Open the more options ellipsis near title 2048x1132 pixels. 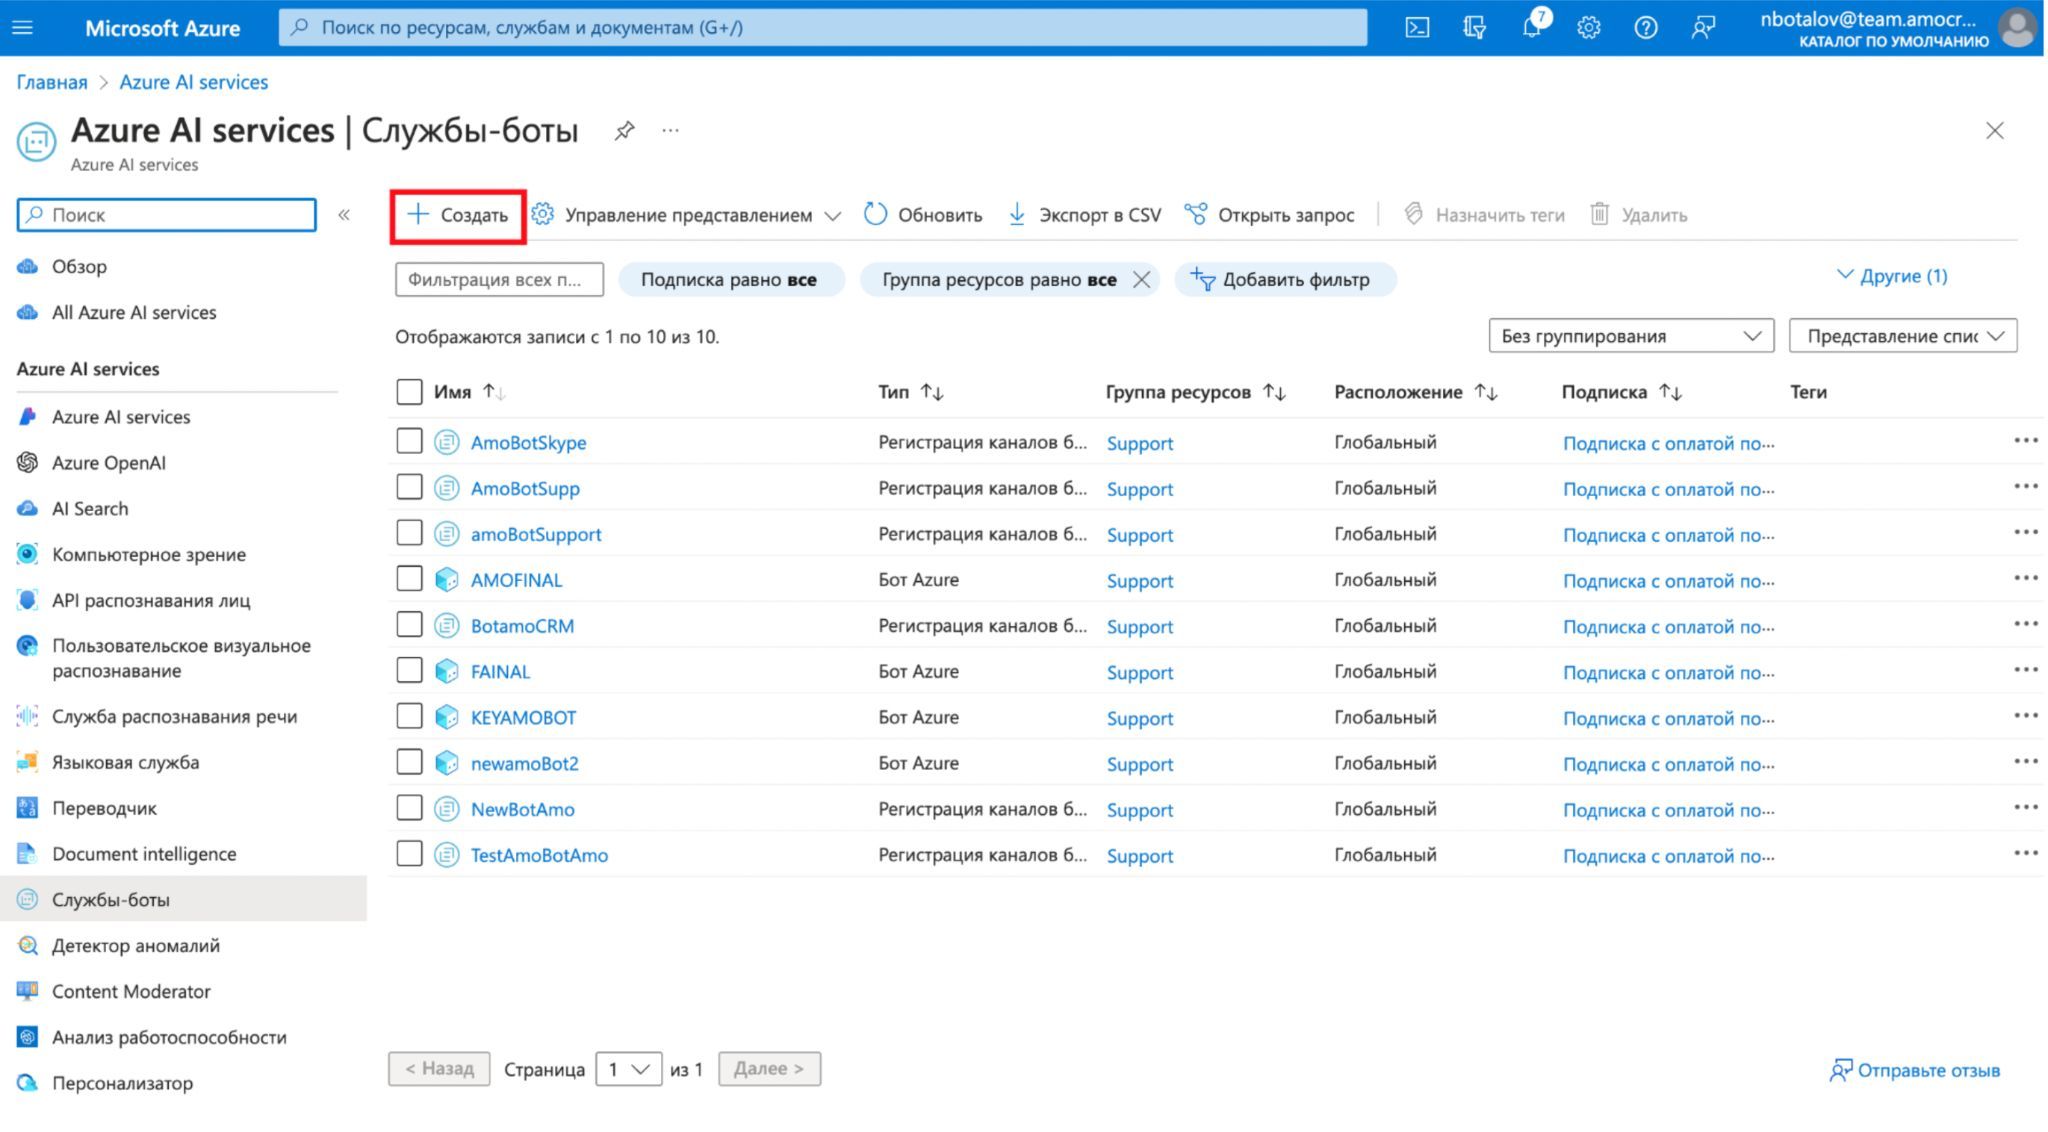coord(670,130)
